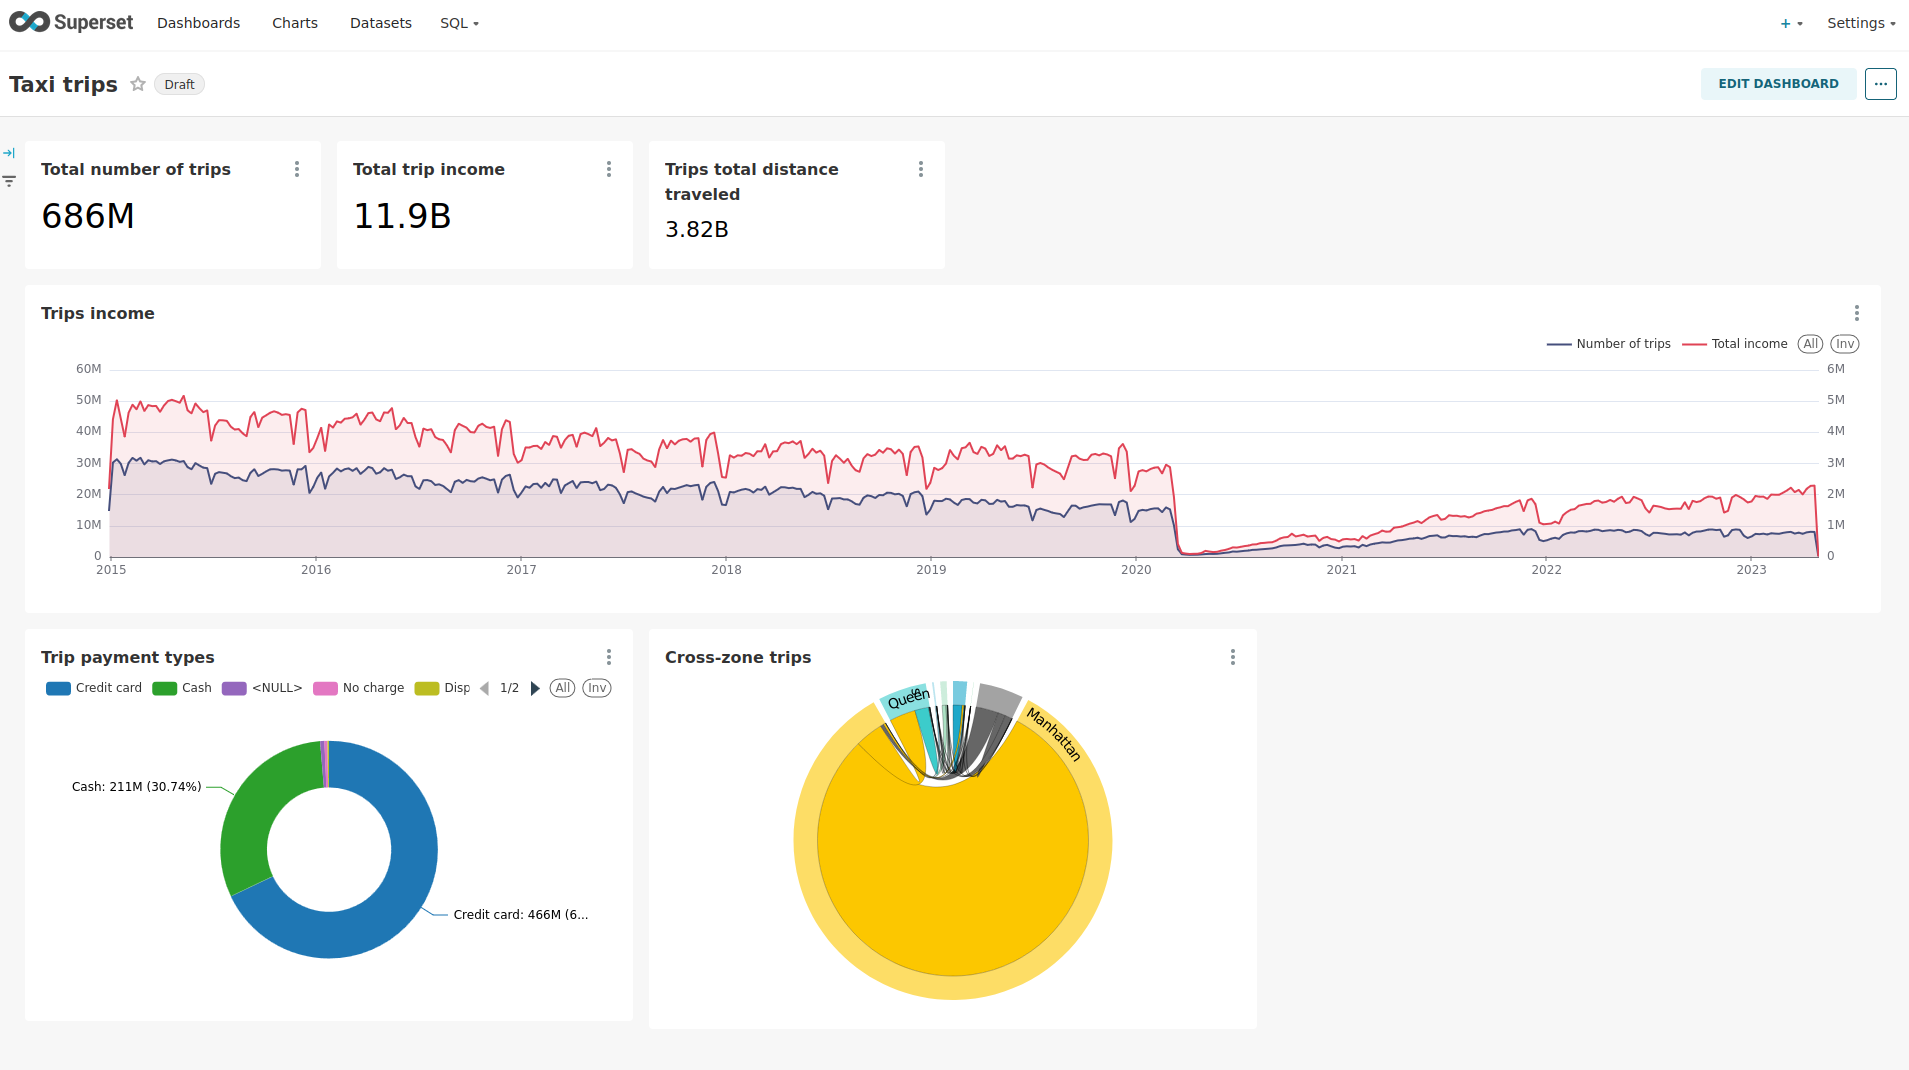Click the Credit card blue legend swatch
This screenshot has height=1070, width=1909.
(58, 688)
